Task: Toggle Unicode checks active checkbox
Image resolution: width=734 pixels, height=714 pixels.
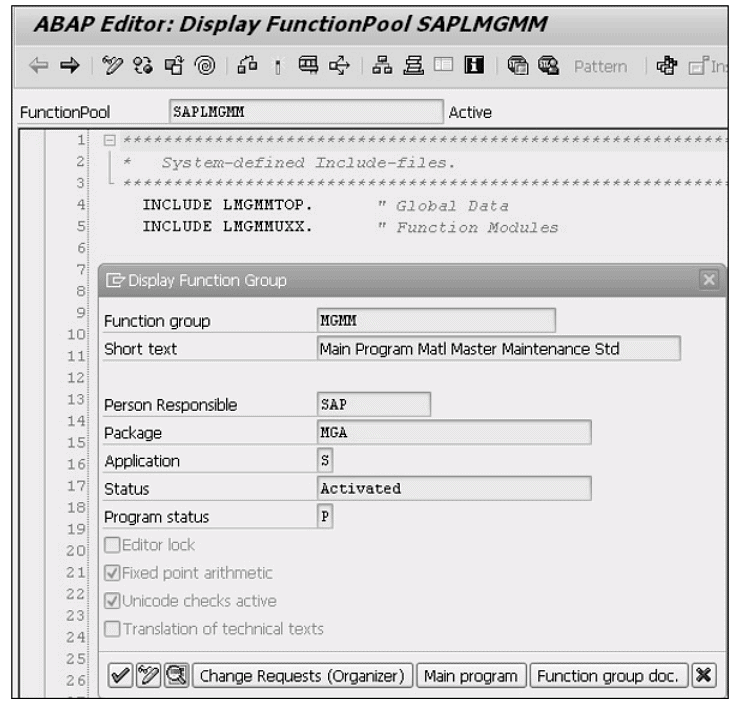Action: click(112, 601)
